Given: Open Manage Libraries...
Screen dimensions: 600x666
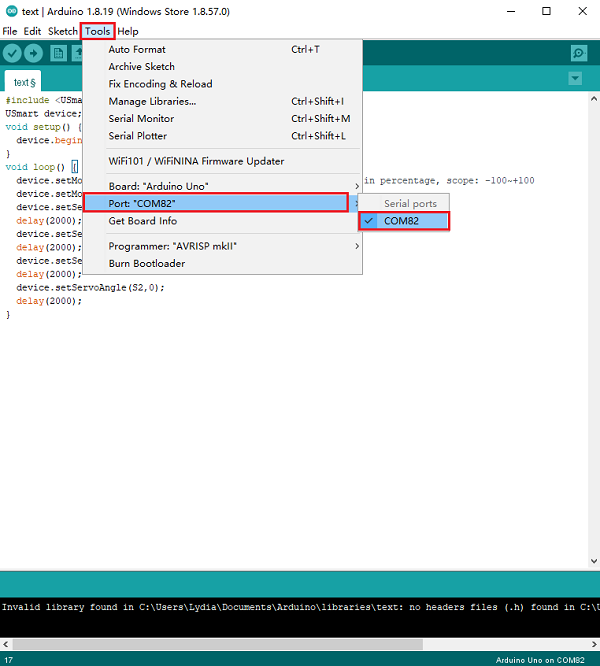Looking at the screenshot, I should pos(223,102).
